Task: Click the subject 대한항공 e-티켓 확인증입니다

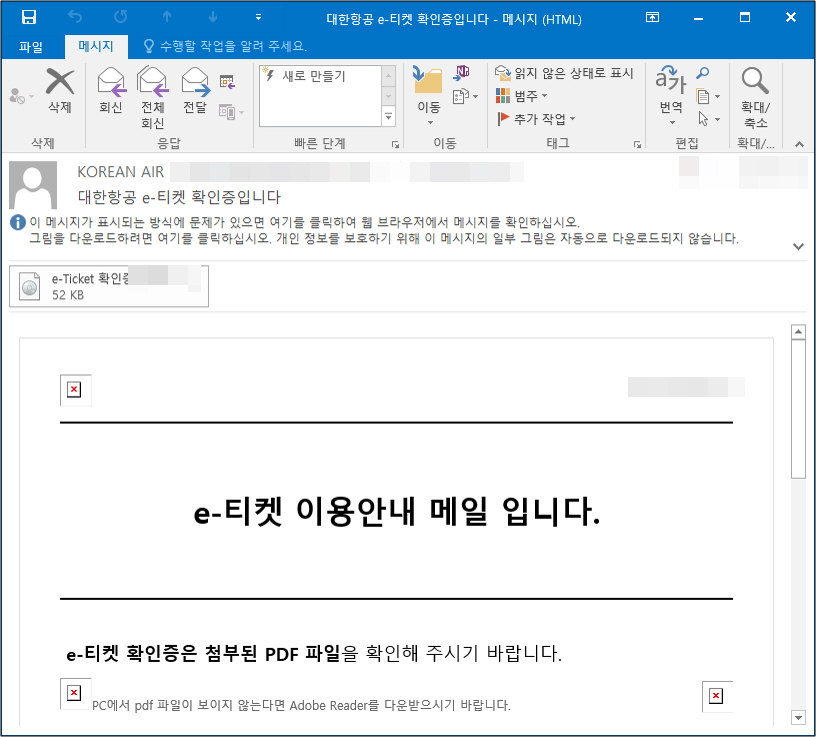Action: click(179, 197)
